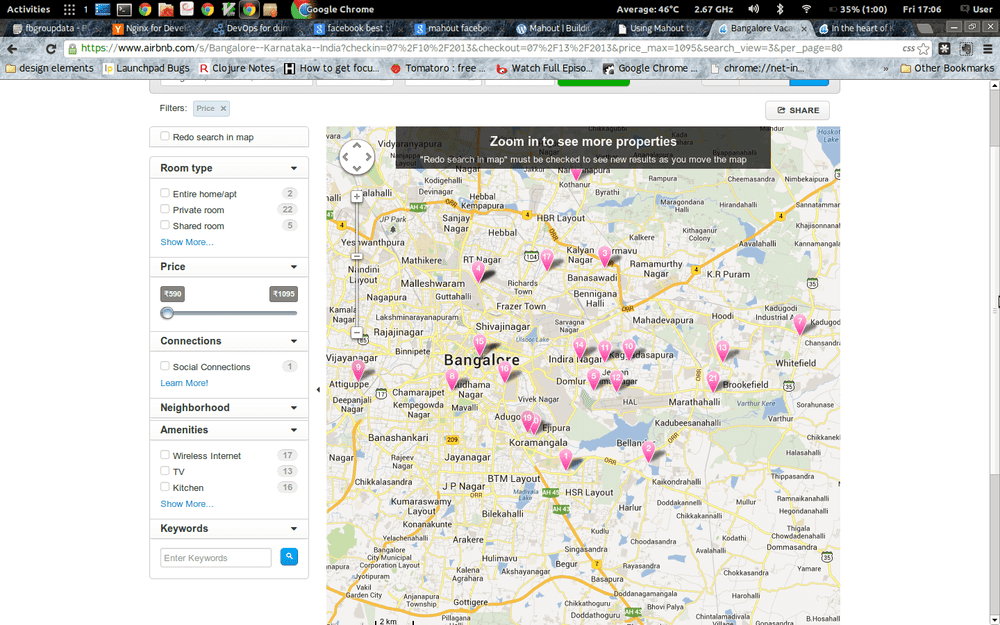Click map marker number 21 near Brookfield

click(713, 381)
